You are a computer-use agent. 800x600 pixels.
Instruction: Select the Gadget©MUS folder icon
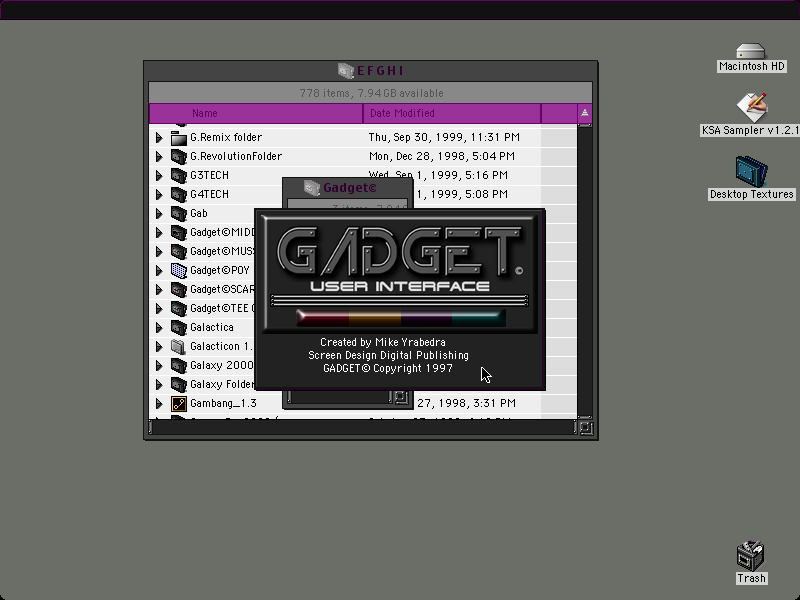click(179, 251)
